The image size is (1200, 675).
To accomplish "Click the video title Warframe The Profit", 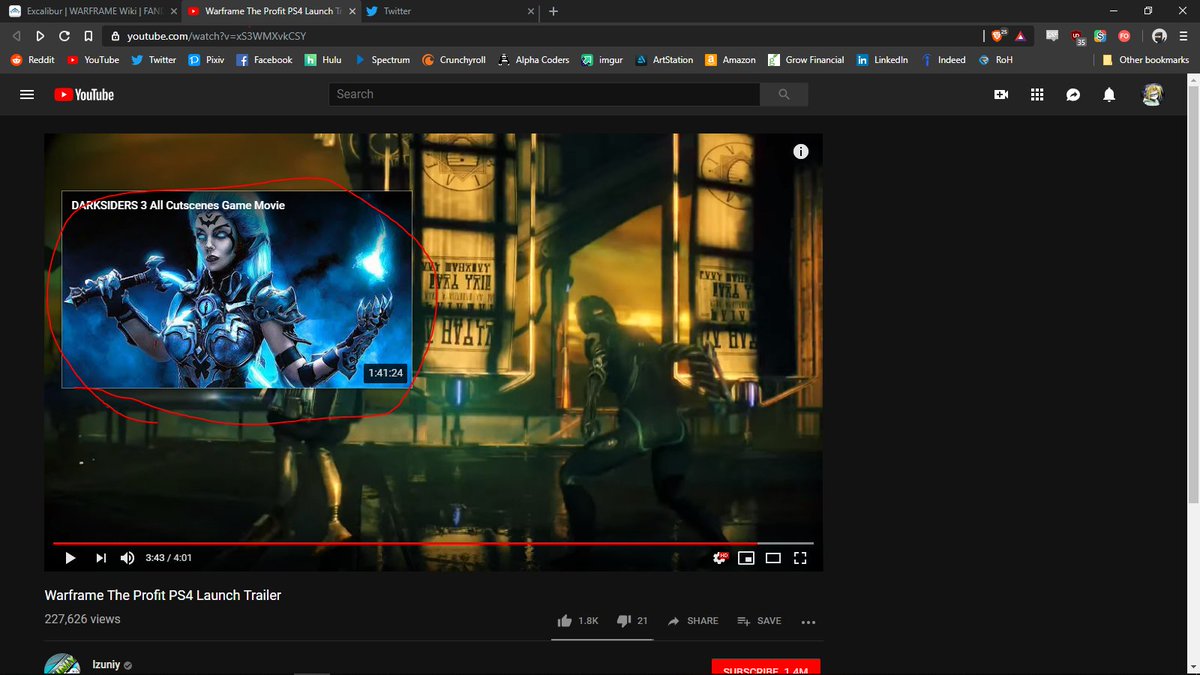I will pyautogui.click(x=163, y=595).
